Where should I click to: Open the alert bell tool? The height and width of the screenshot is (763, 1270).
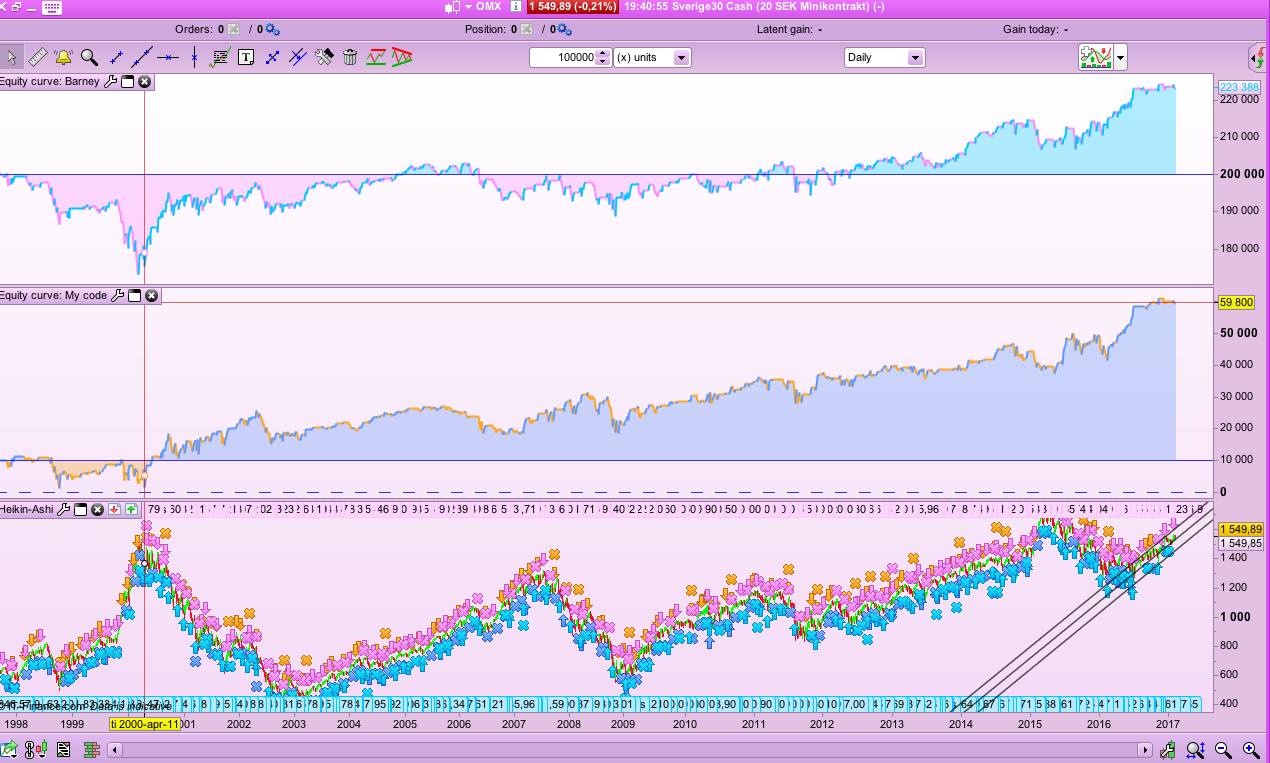63,57
